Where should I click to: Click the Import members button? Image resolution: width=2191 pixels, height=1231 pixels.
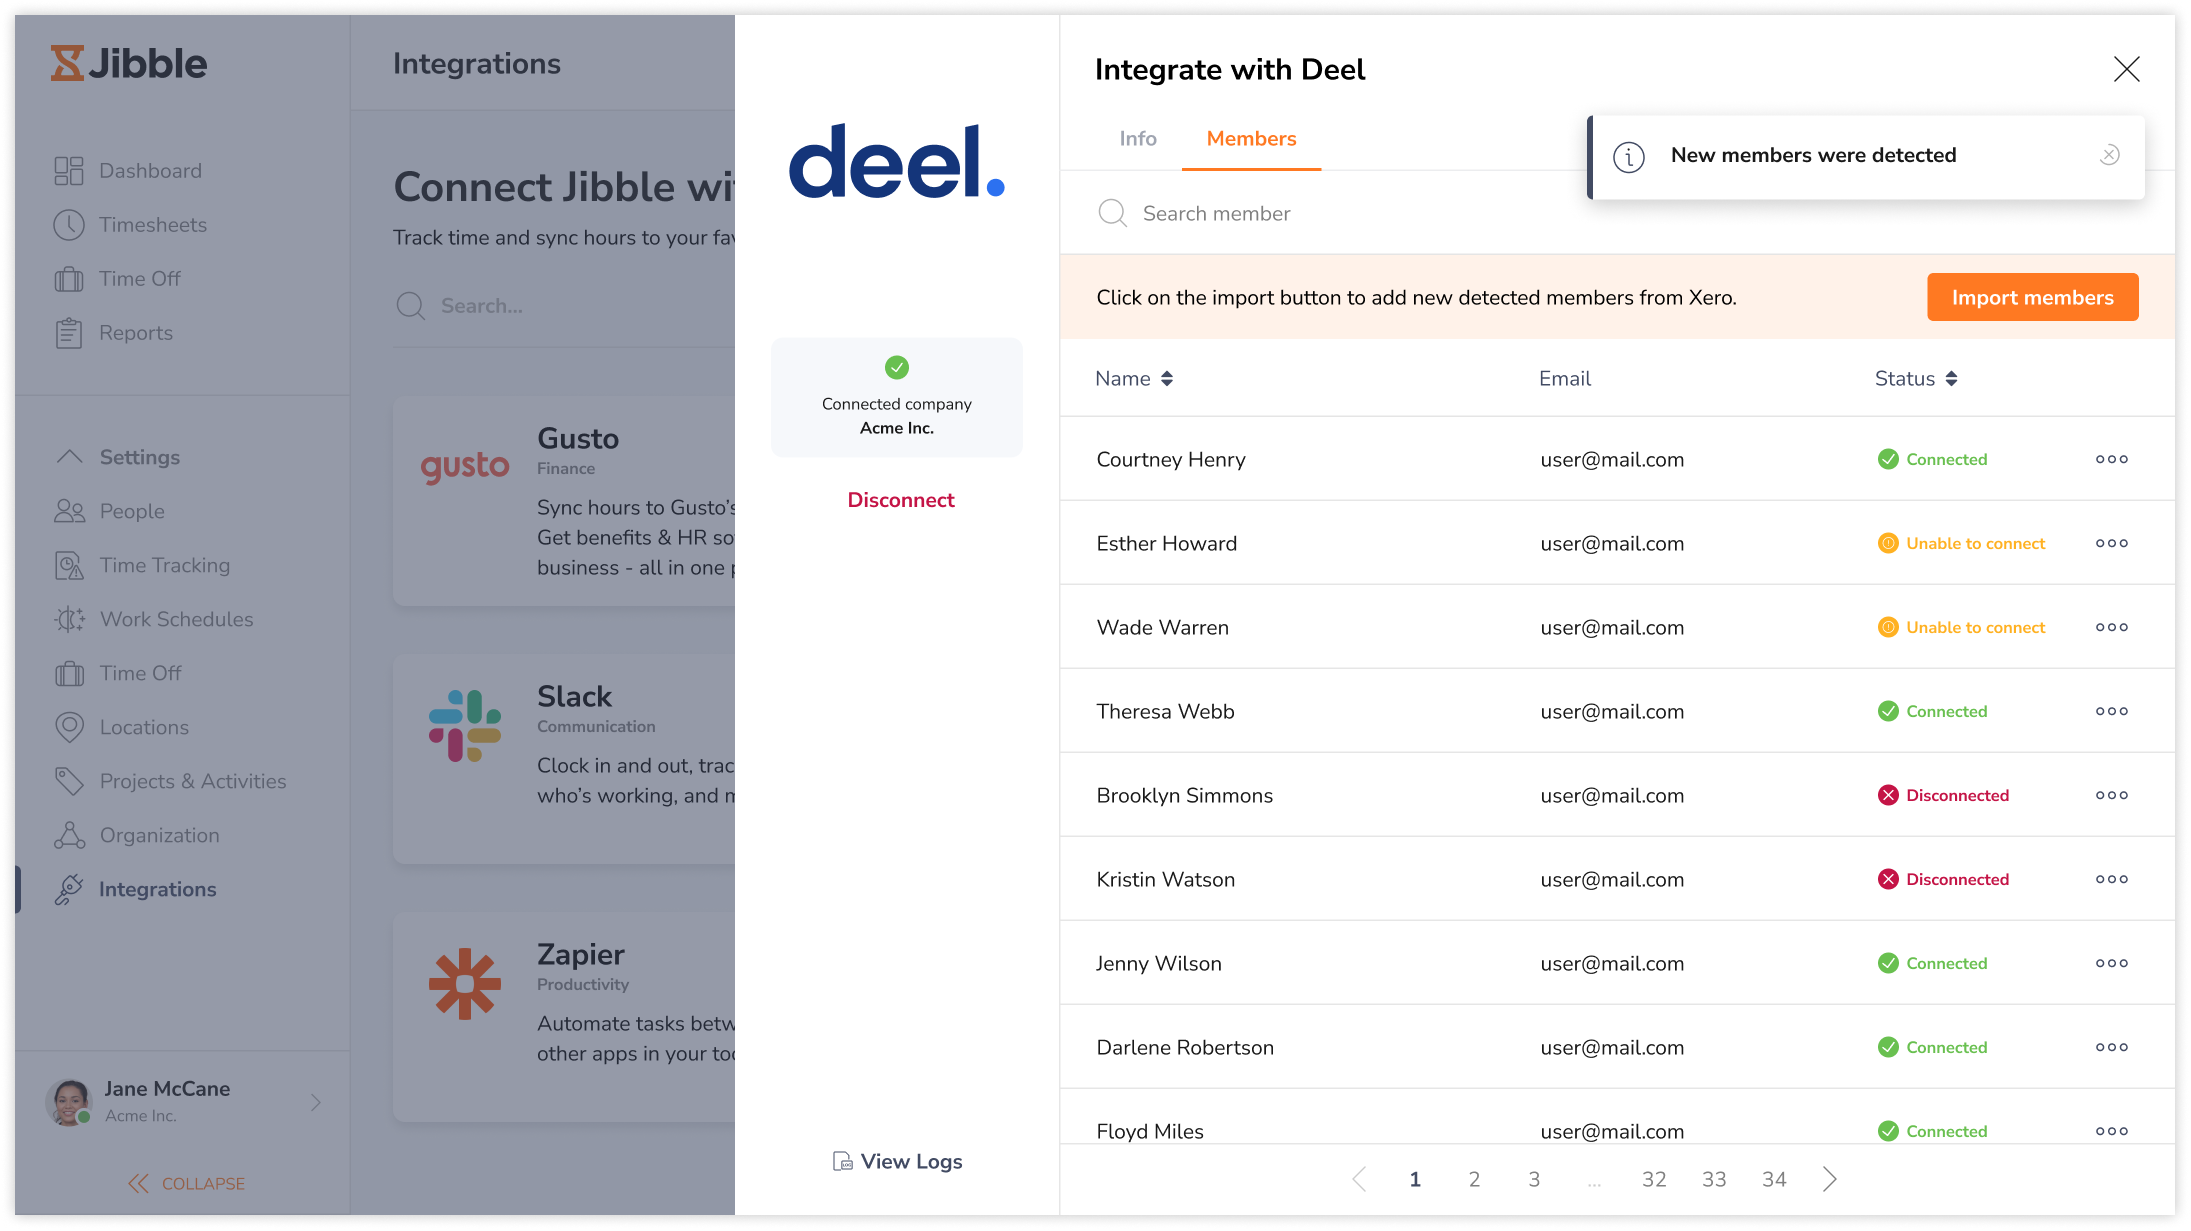click(2032, 297)
